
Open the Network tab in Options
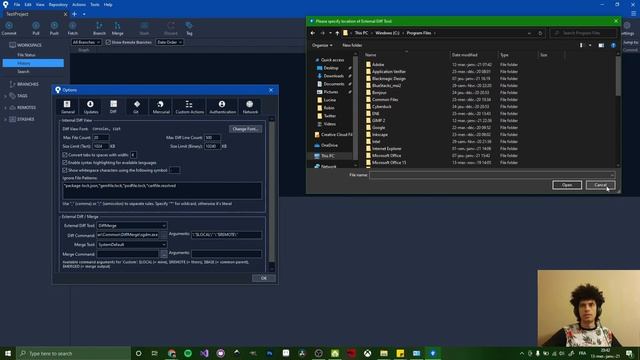click(x=250, y=107)
